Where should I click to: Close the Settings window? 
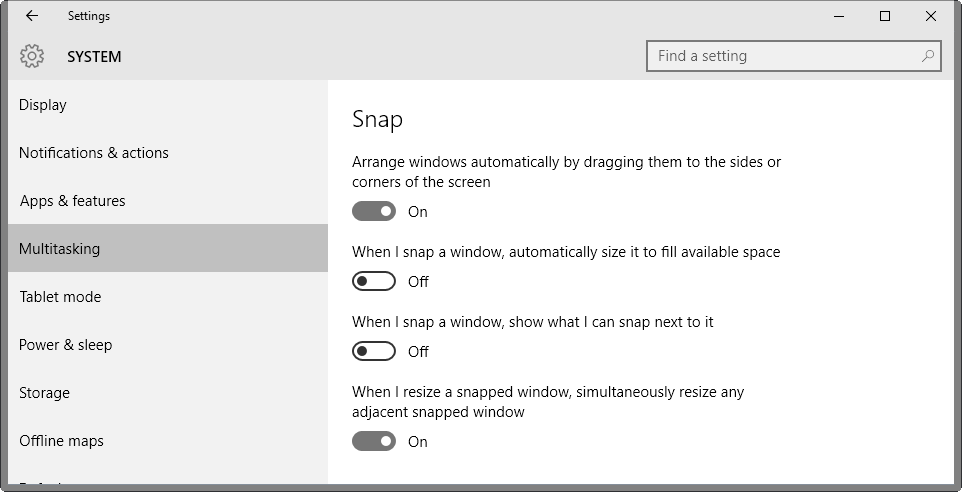coord(931,16)
